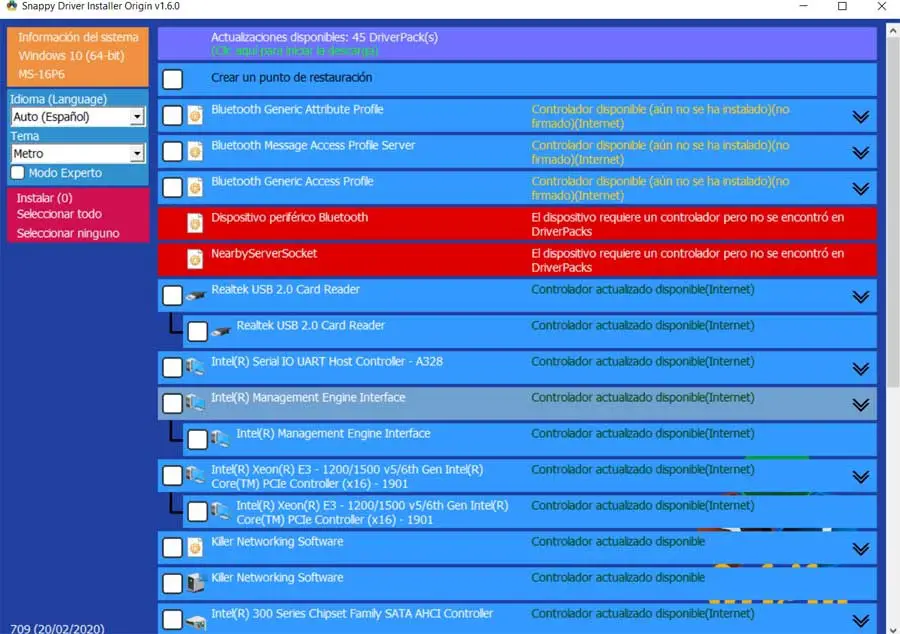
Task: Click NearbyServerSocket row name
Action: 264,254
